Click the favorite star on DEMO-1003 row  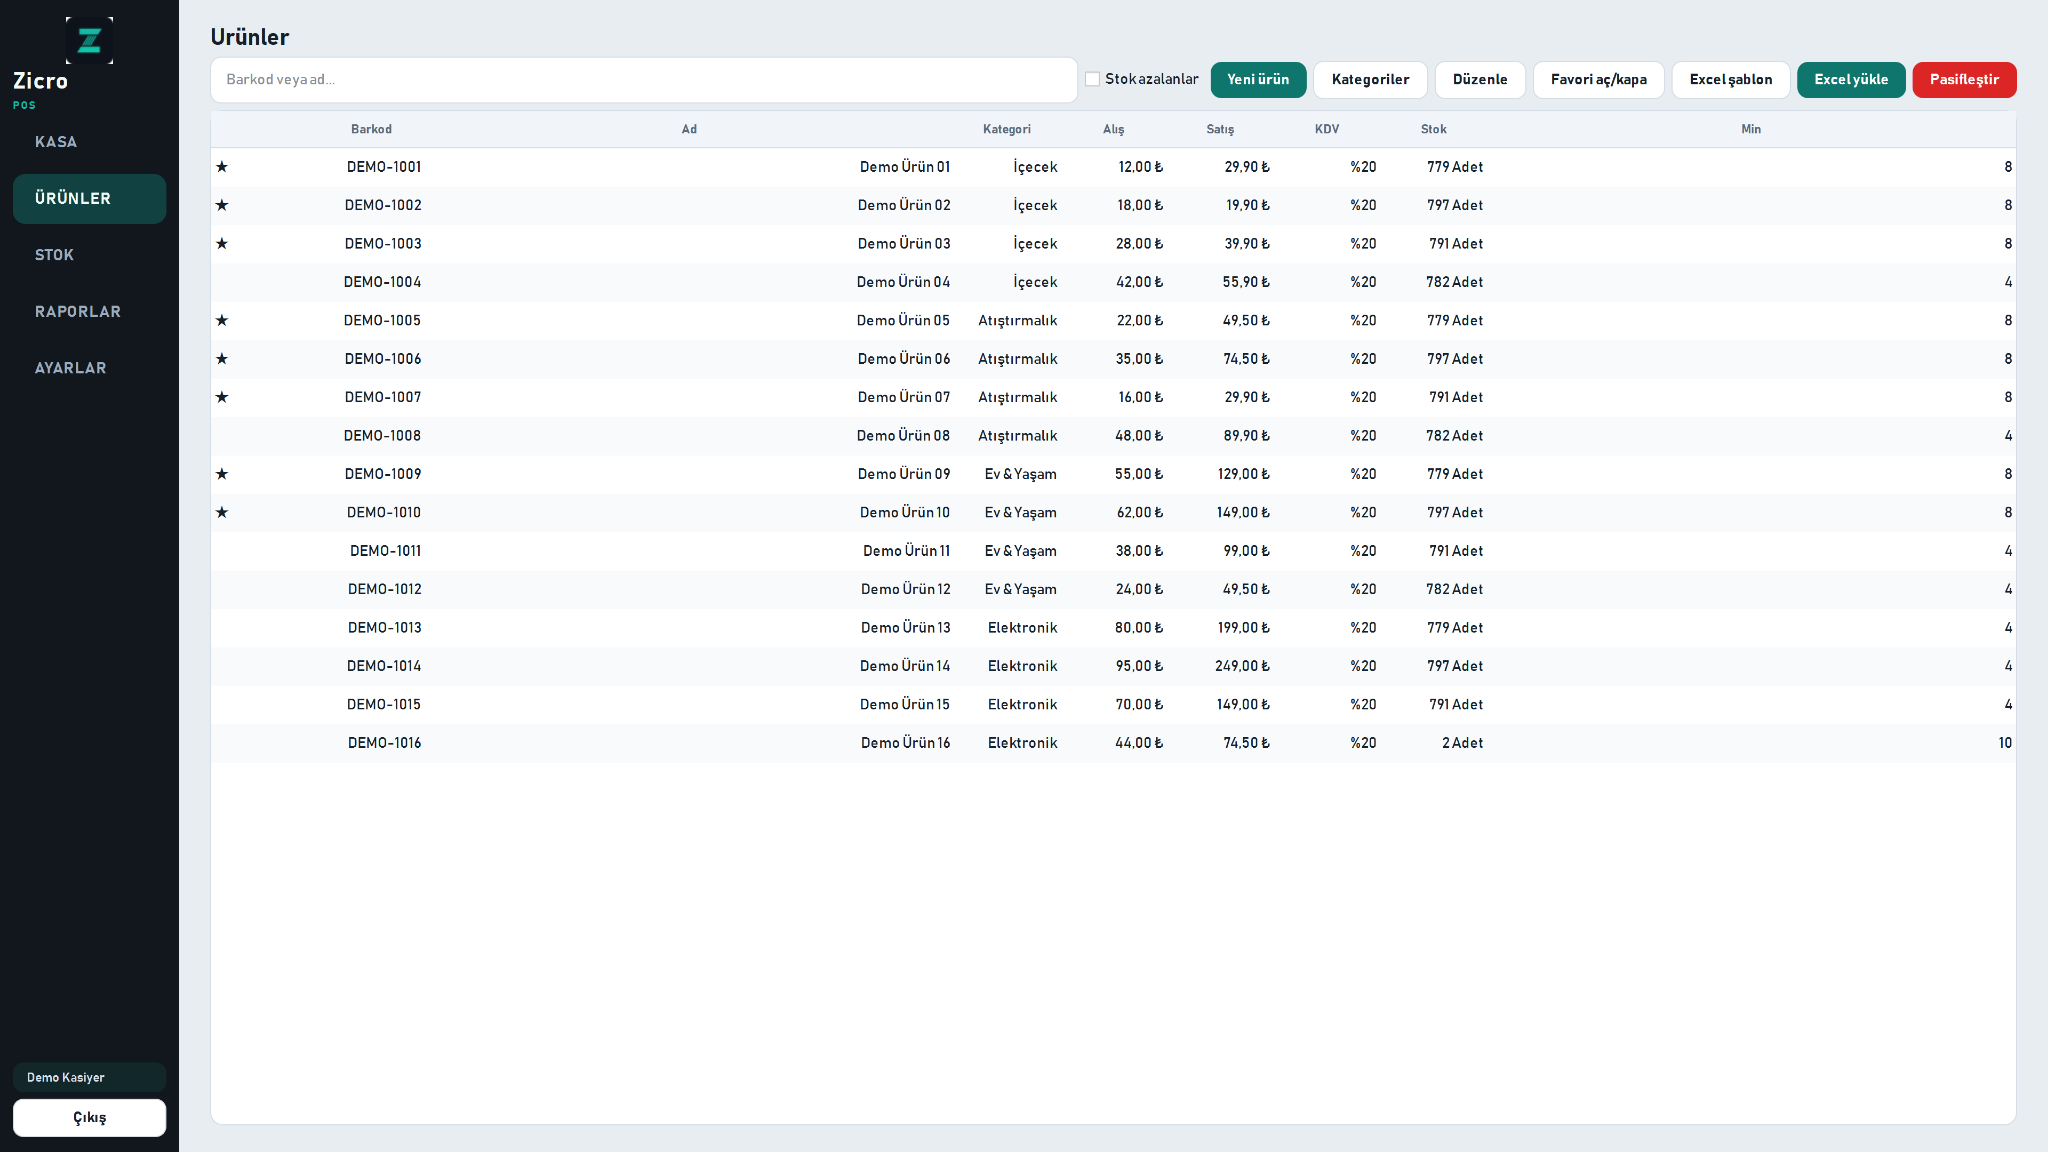pos(222,244)
